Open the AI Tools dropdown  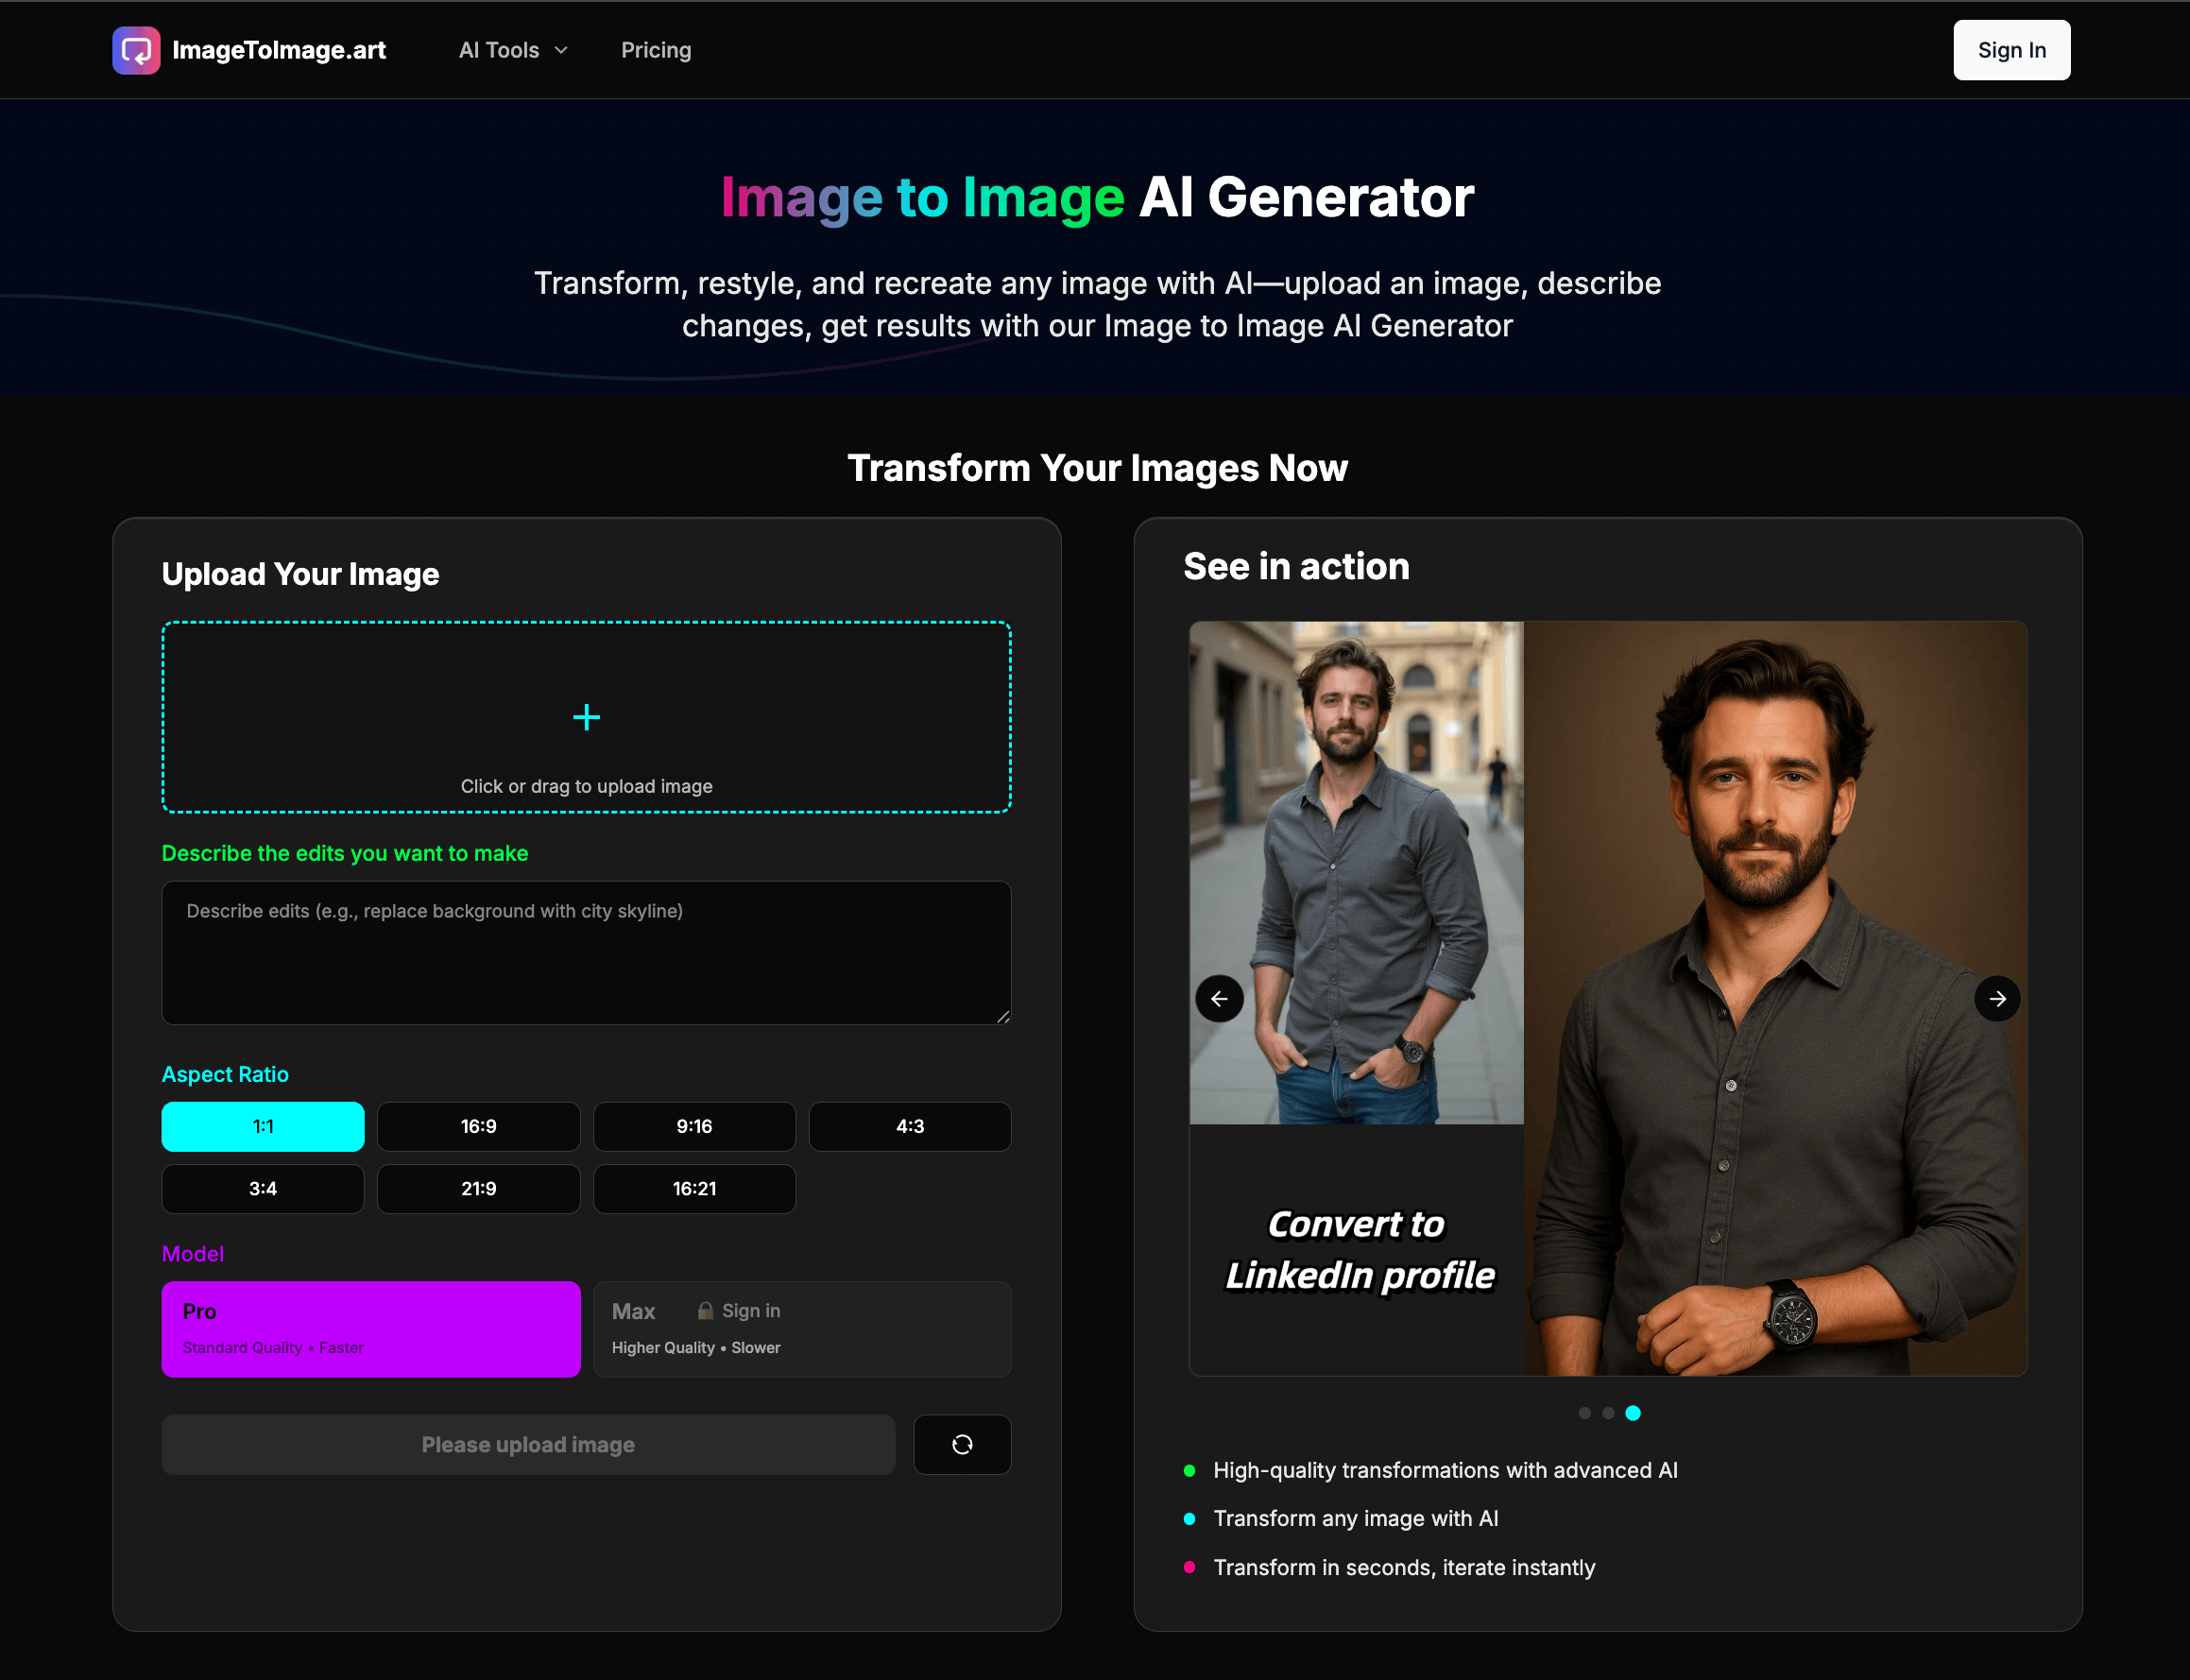pyautogui.click(x=512, y=50)
